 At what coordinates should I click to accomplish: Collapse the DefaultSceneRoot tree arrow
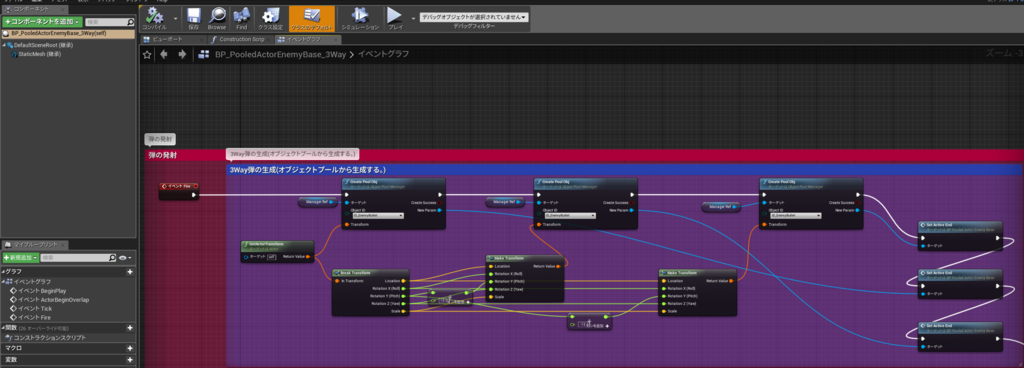tap(4, 45)
